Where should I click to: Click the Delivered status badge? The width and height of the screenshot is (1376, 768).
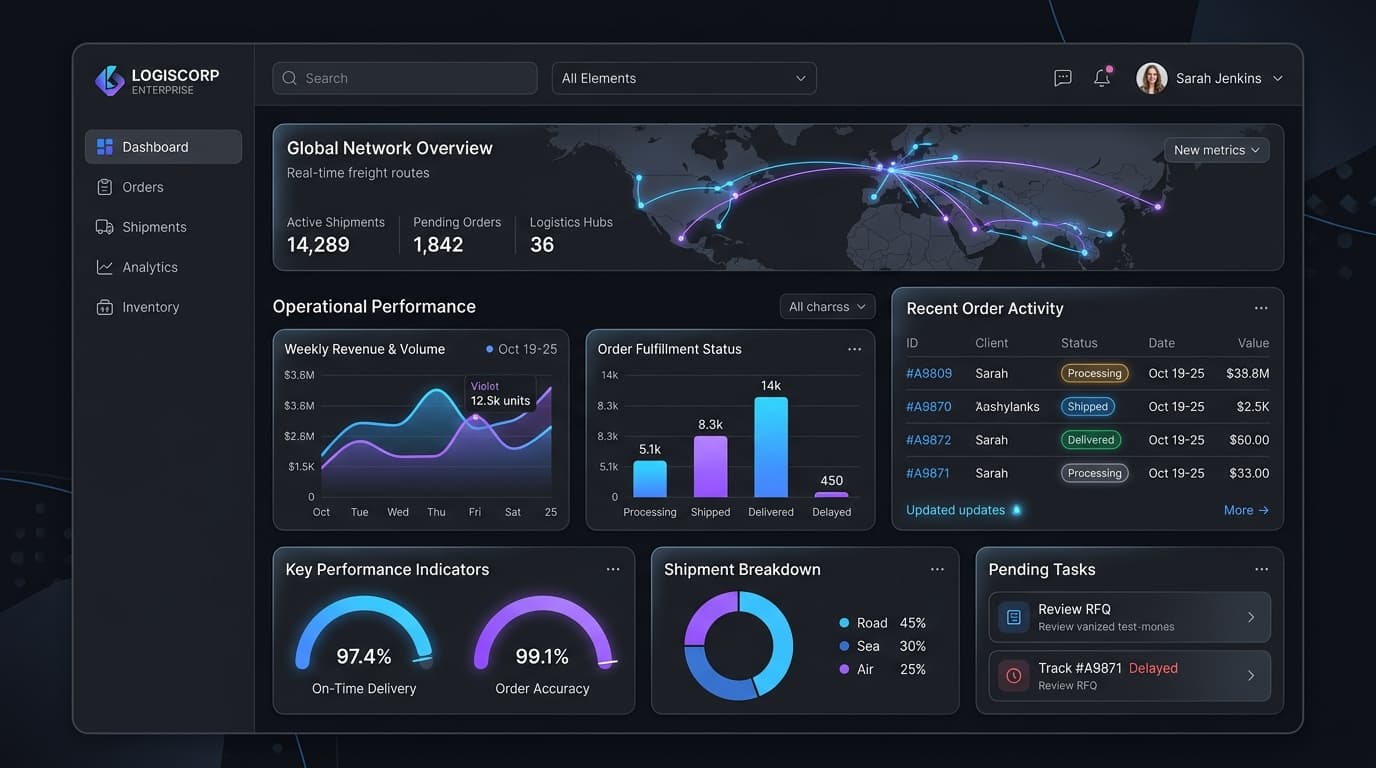pyautogui.click(x=1091, y=440)
